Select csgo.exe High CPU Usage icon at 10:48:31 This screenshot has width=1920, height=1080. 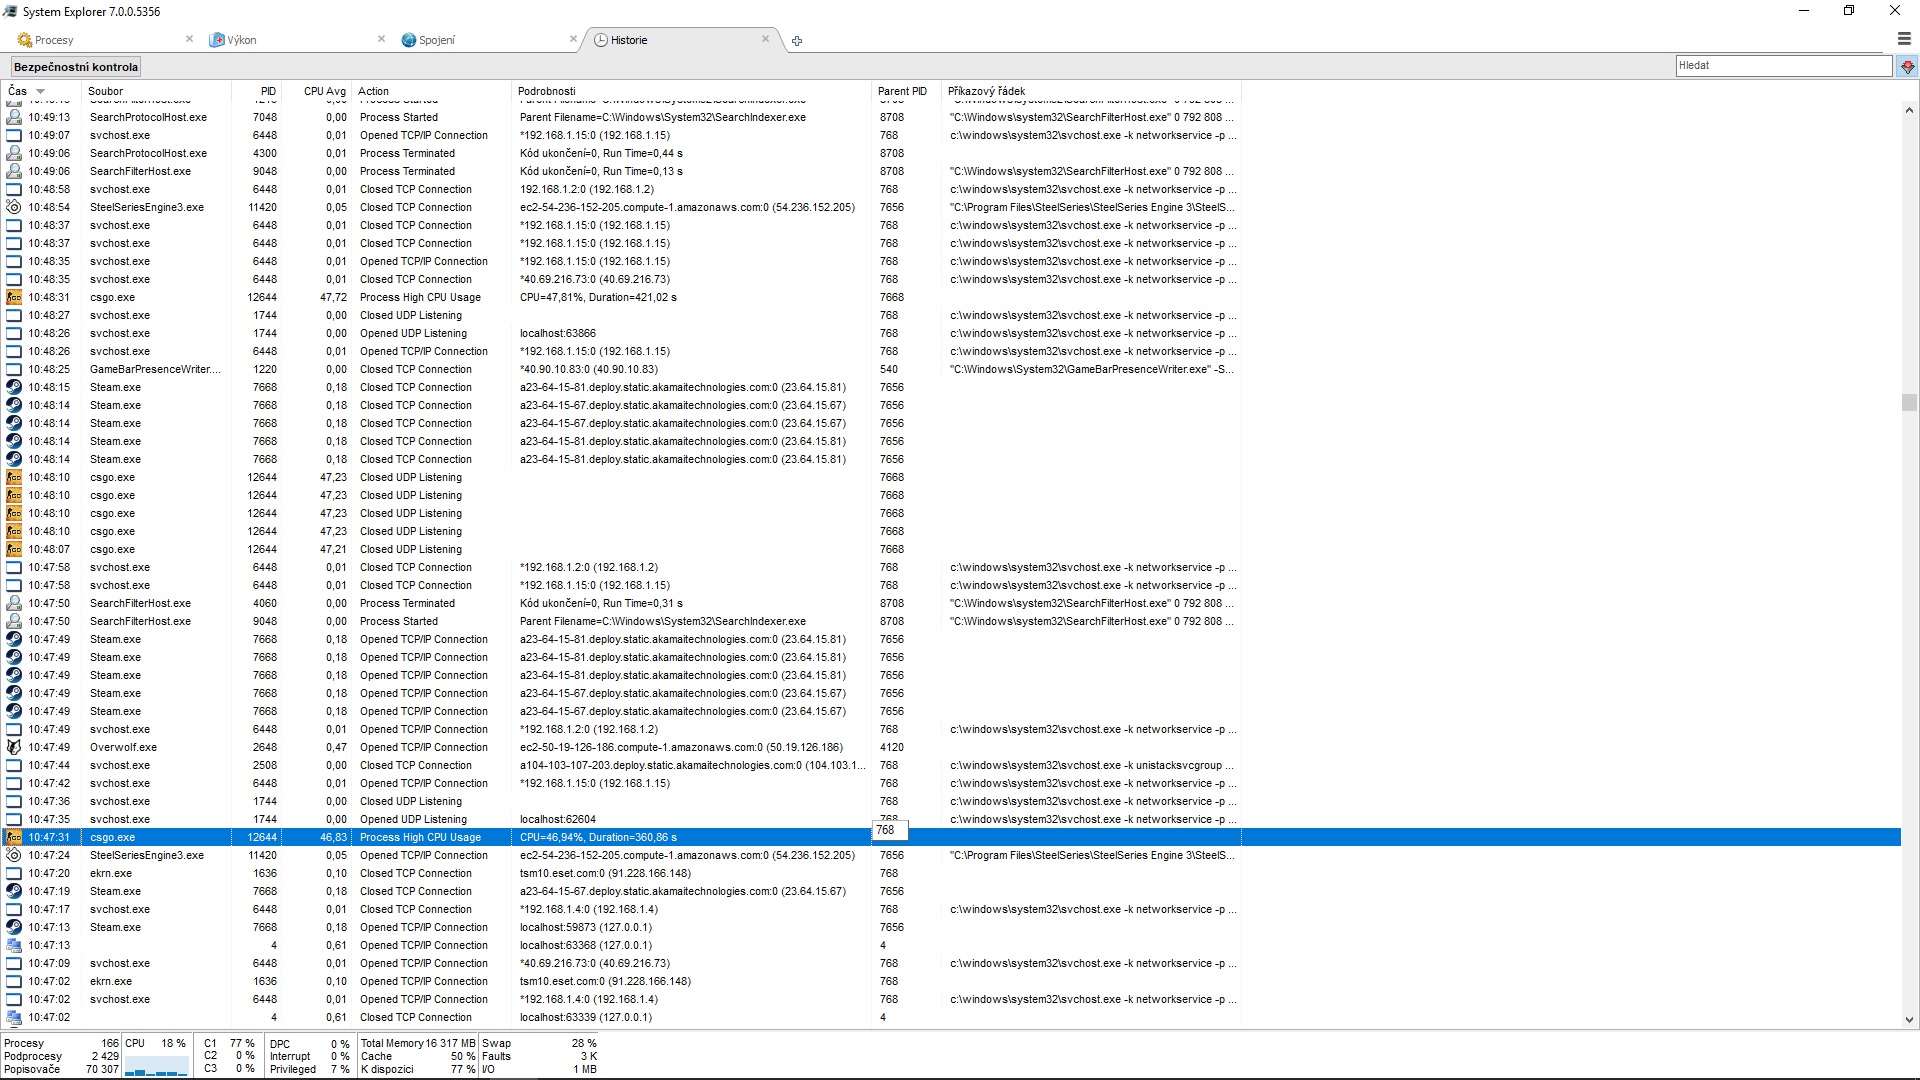tap(14, 297)
